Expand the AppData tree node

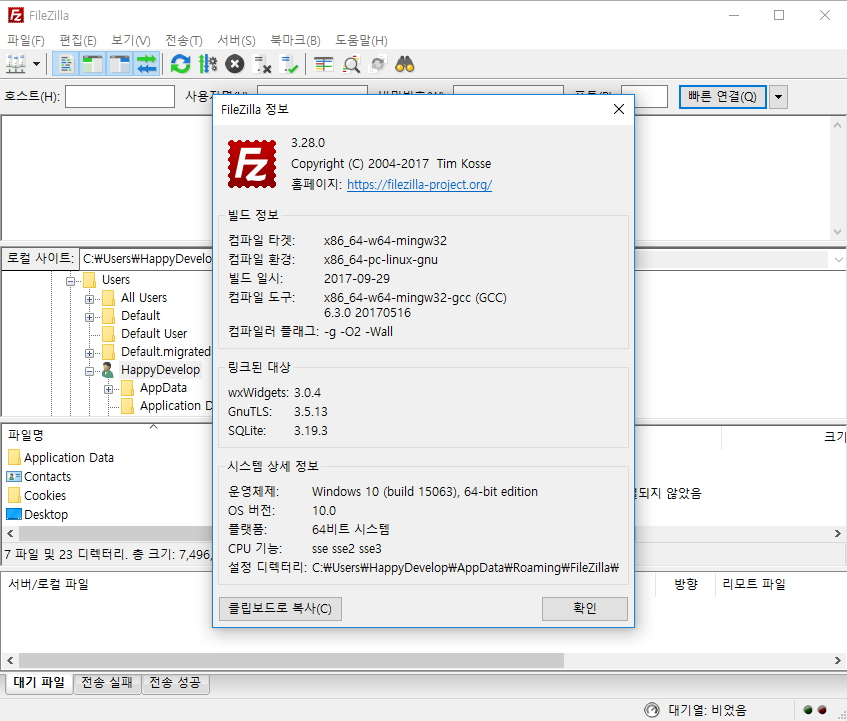click(109, 389)
